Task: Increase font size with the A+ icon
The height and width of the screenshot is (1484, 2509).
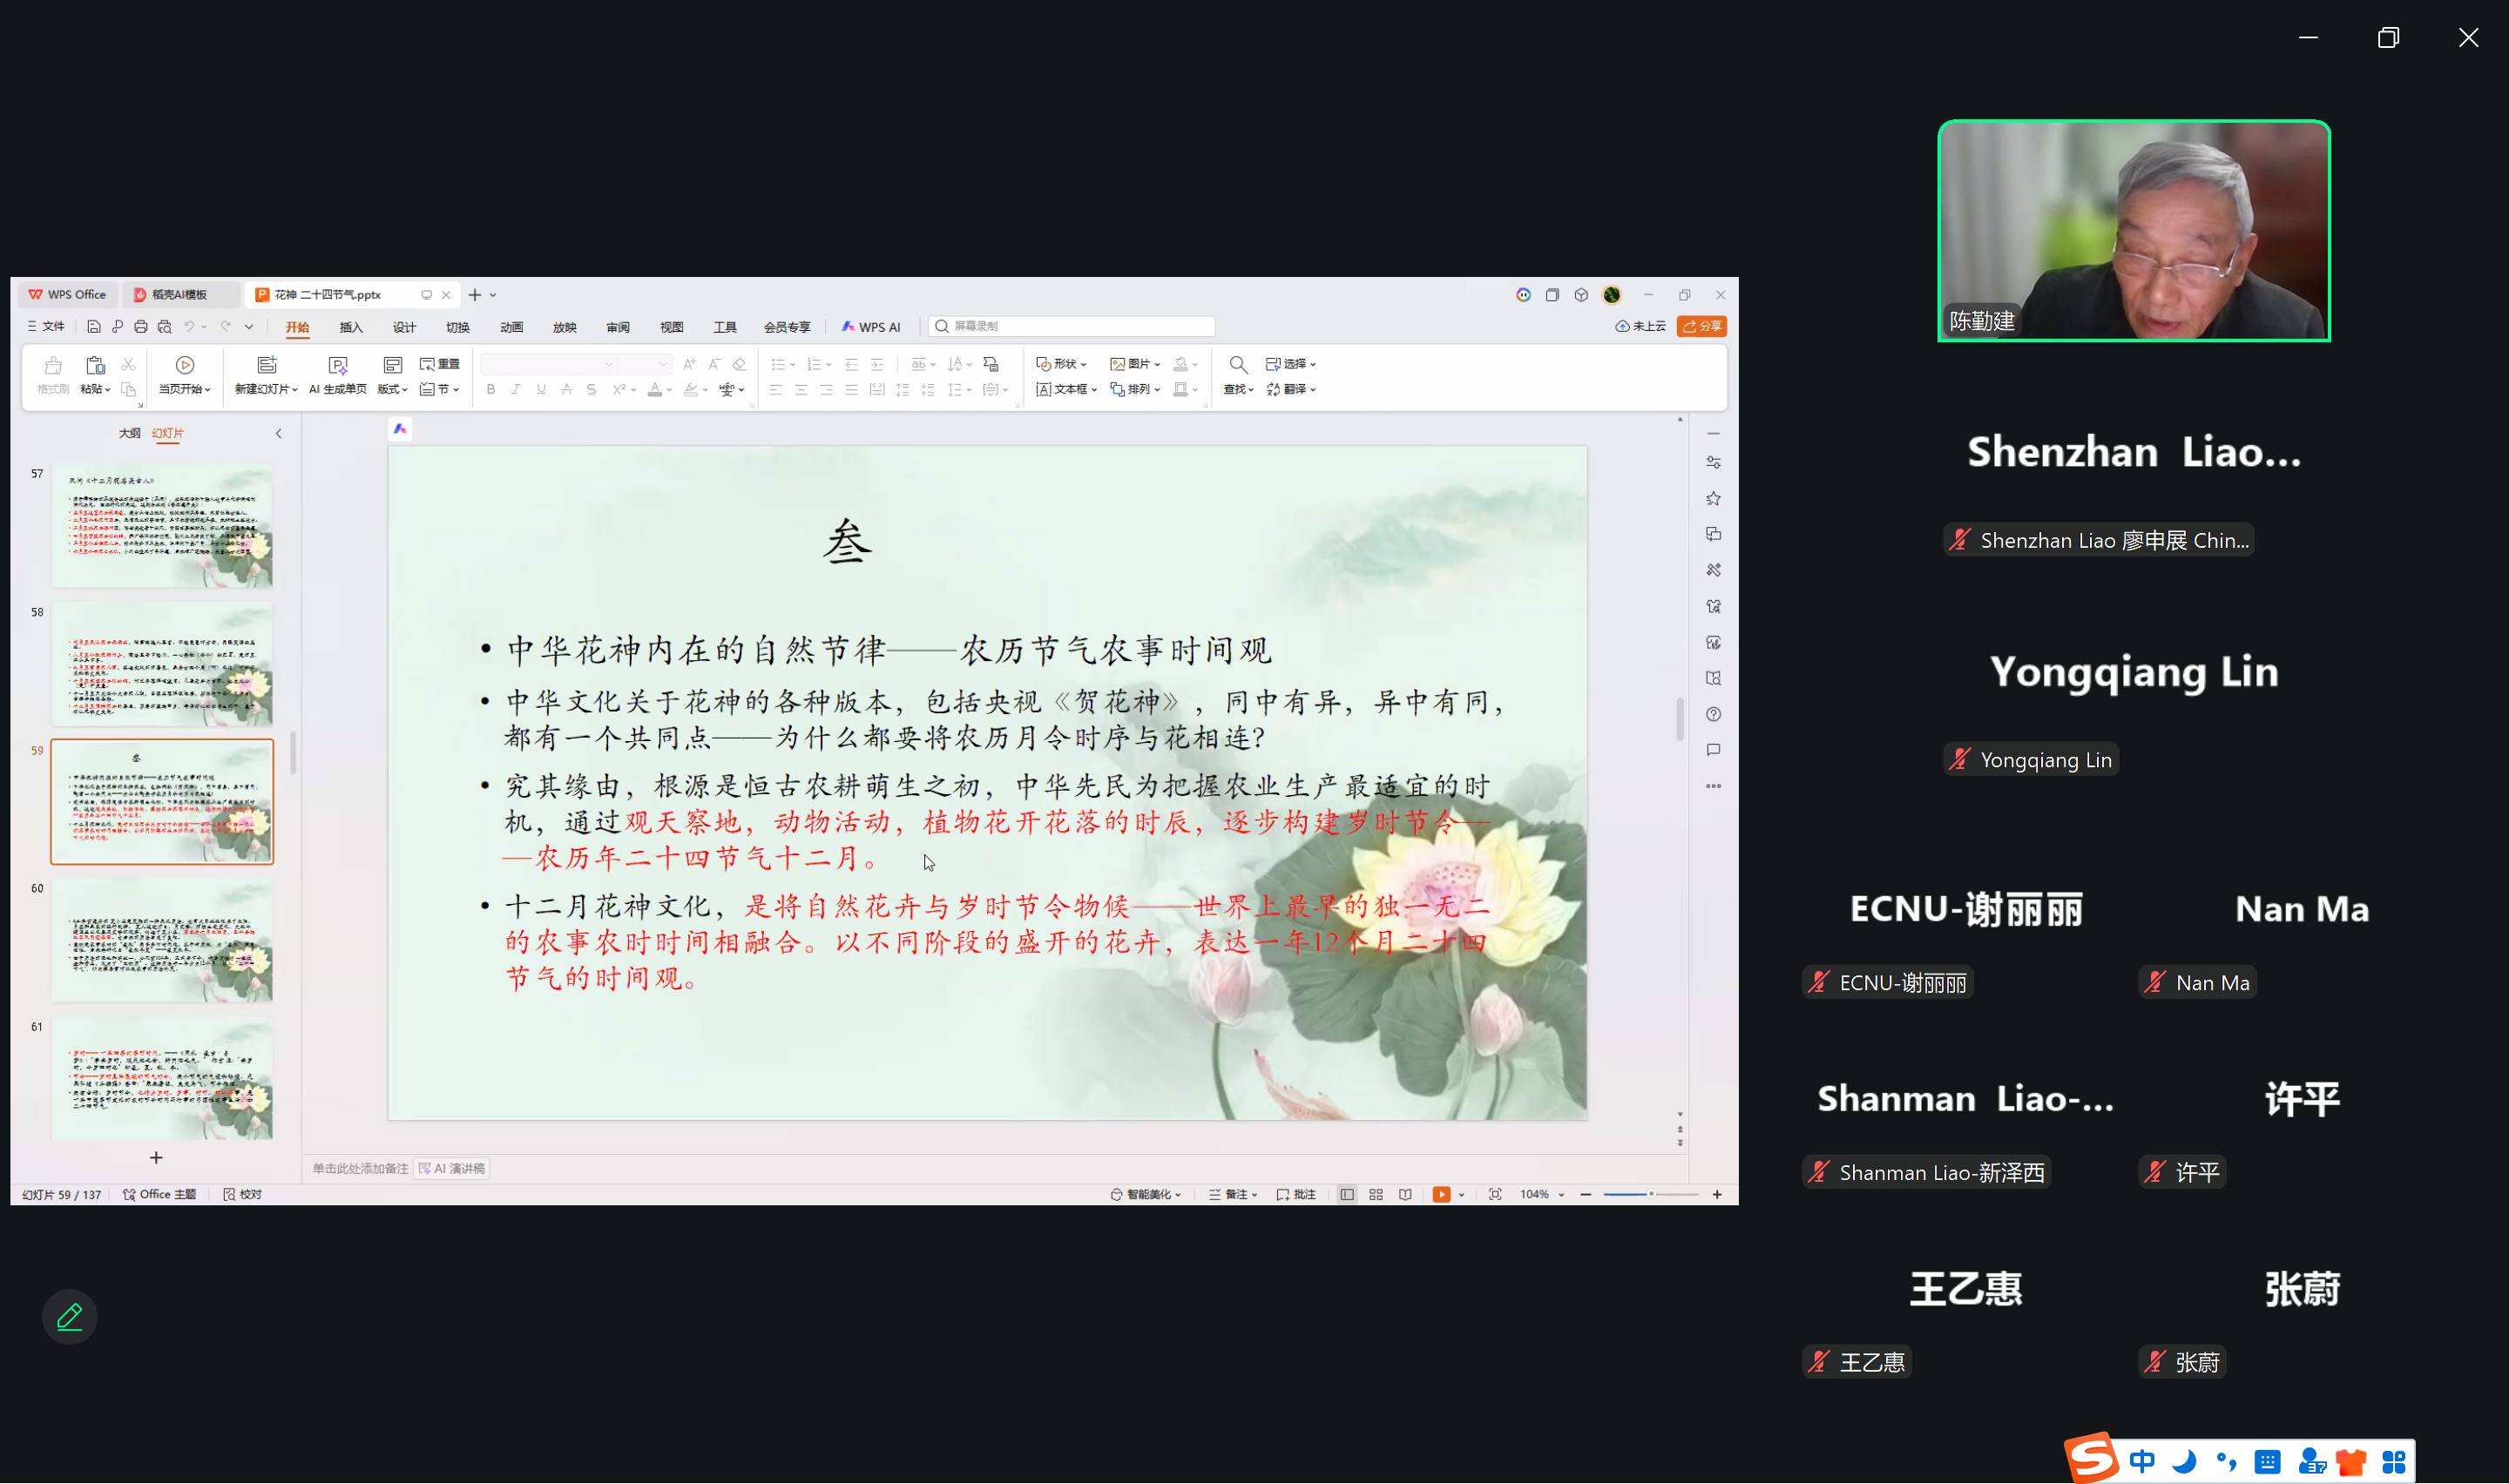Action: (x=689, y=364)
